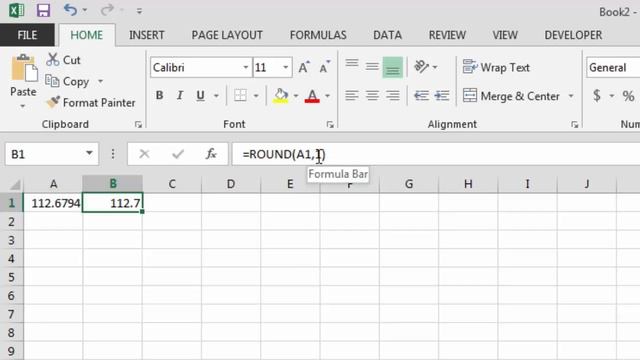This screenshot has width=640, height=360.
Task: Open the font color palette arrow
Action: [x=327, y=96]
